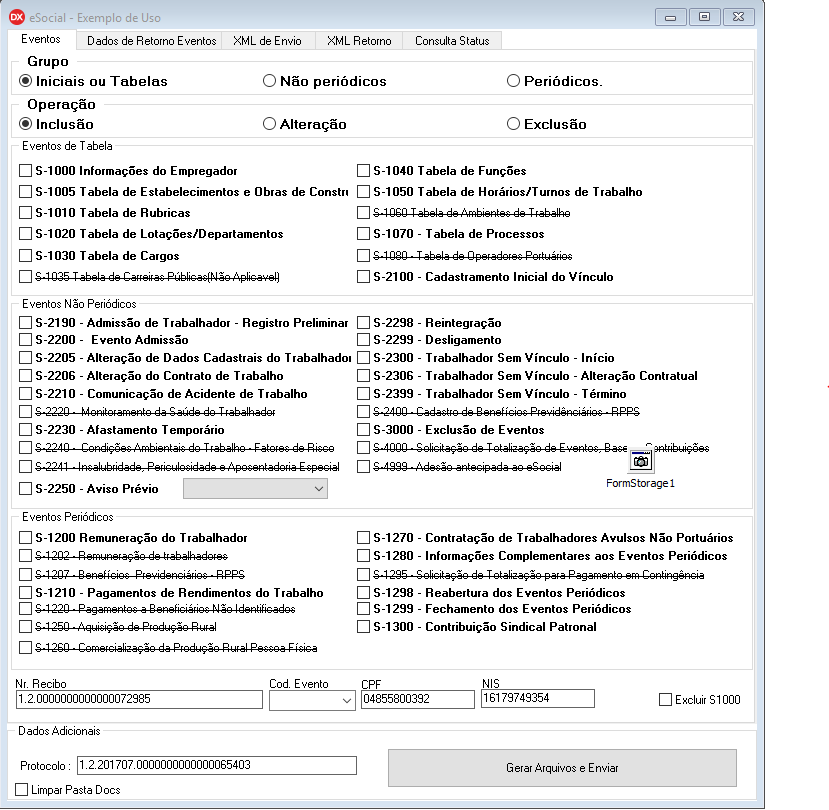Enable S-1050 Tabela de Horários/Turnos
This screenshot has width=829, height=810.
(x=363, y=191)
